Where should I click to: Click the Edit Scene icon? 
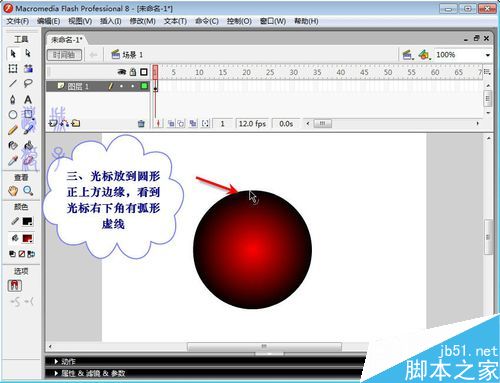coord(407,55)
